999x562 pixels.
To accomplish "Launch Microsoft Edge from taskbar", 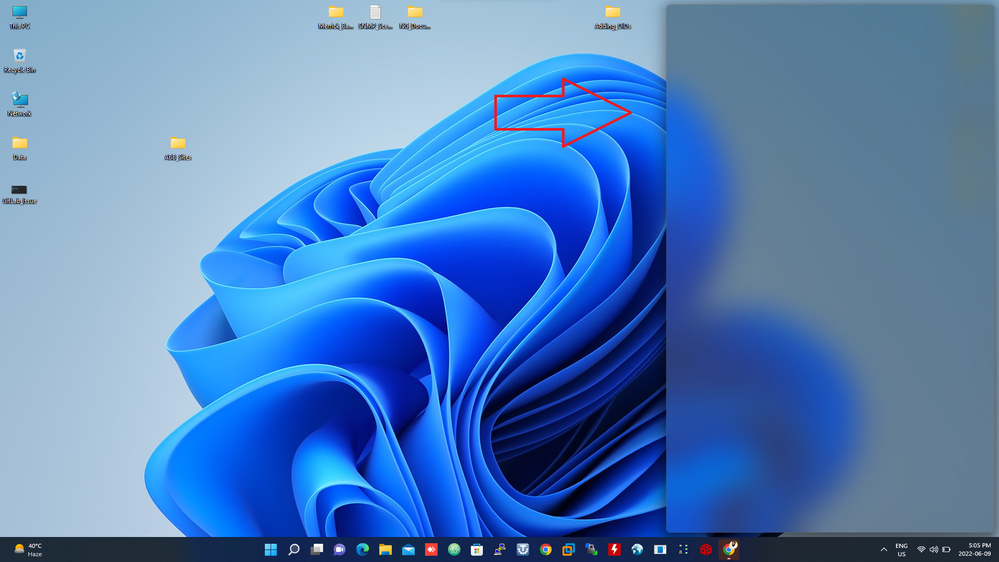I will coord(363,549).
